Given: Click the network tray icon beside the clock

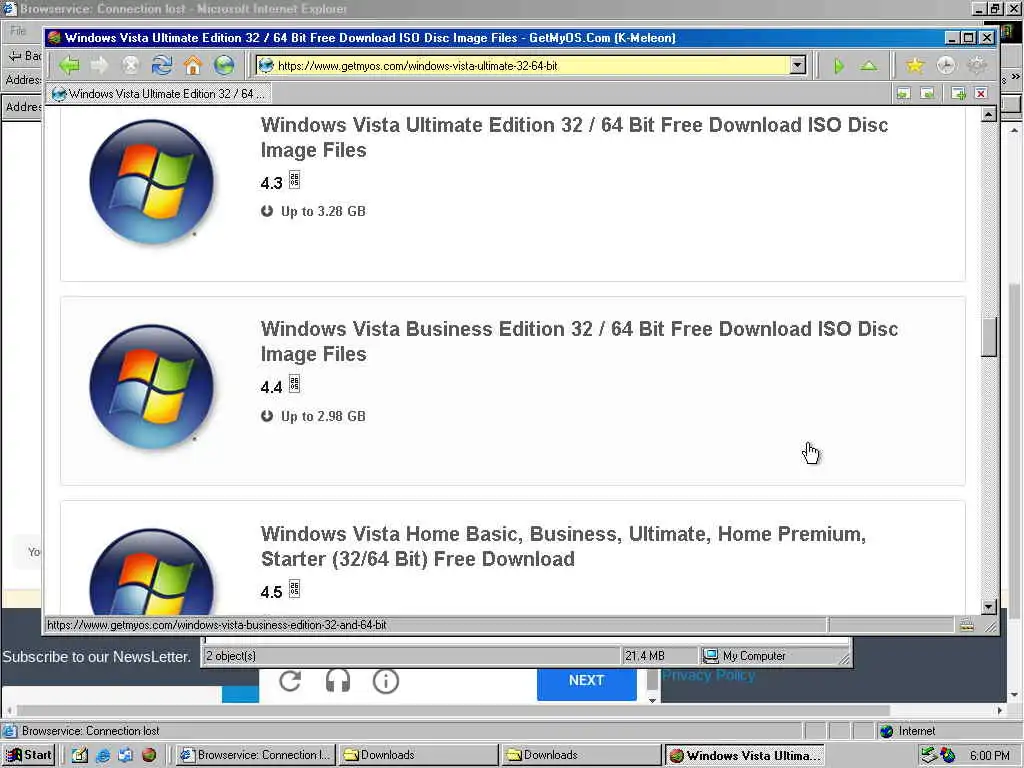Looking at the screenshot, I should [x=929, y=756].
